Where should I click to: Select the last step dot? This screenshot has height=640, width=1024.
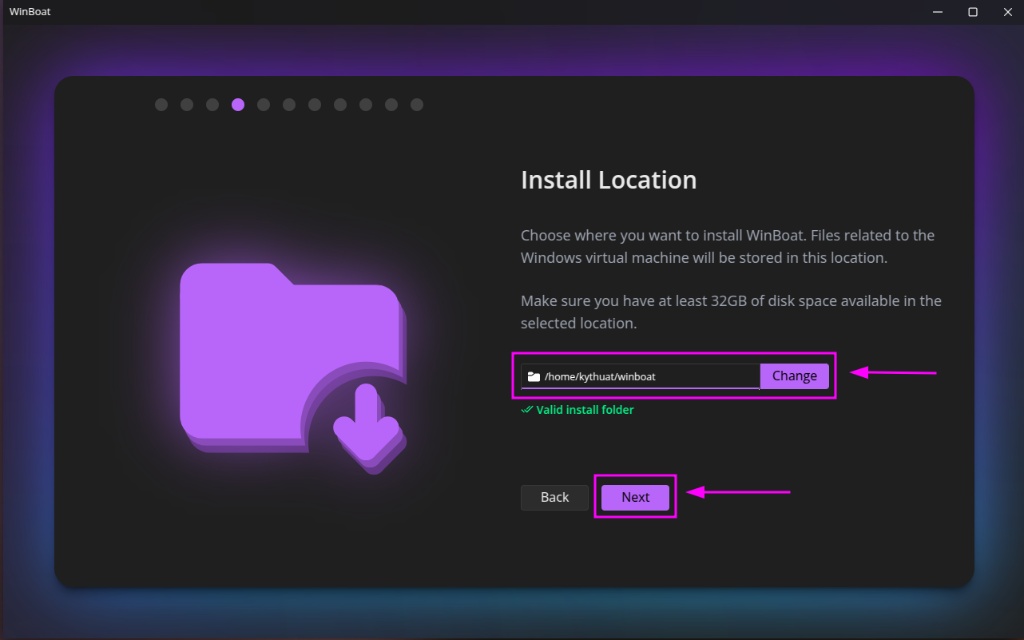click(417, 104)
